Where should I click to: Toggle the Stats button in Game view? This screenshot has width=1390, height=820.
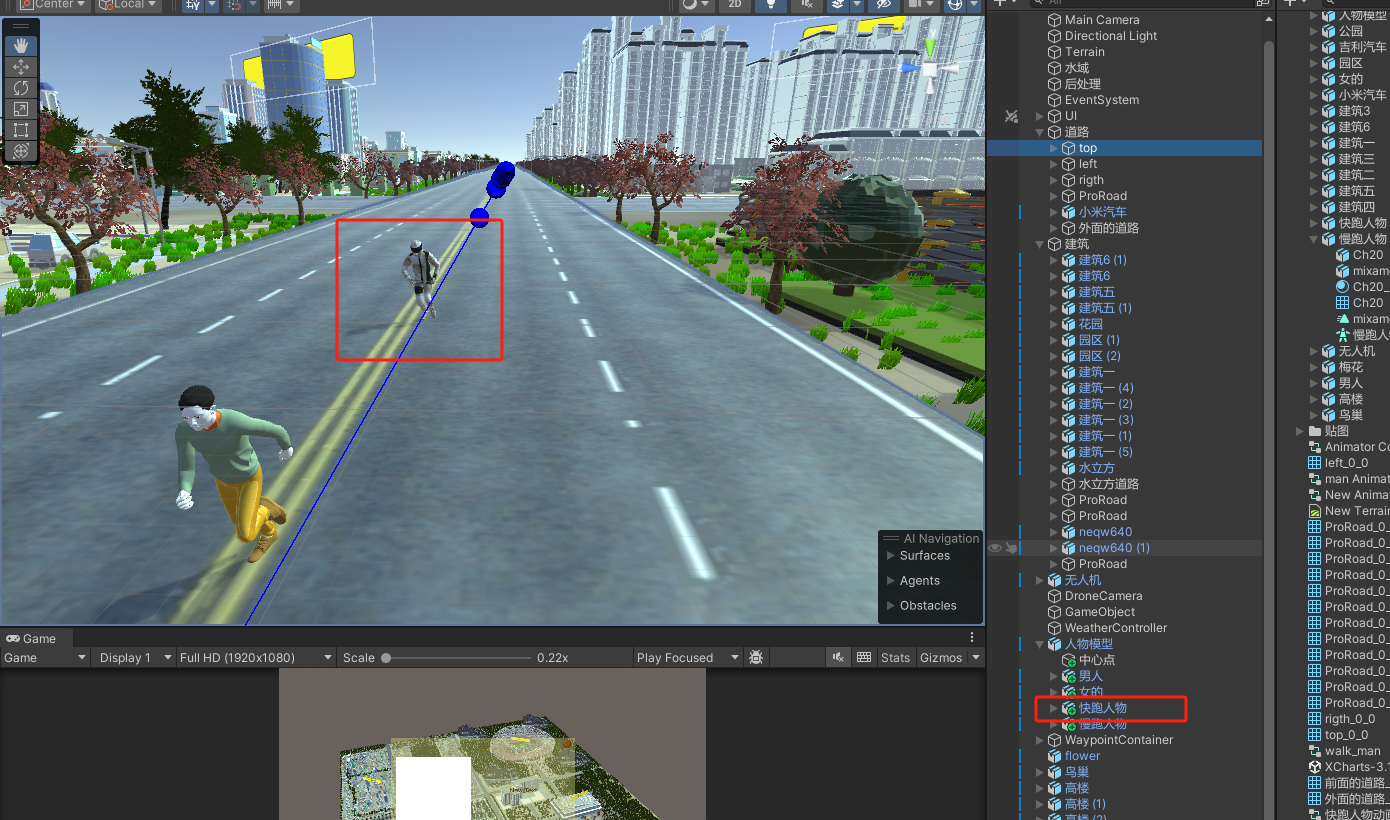pos(895,657)
